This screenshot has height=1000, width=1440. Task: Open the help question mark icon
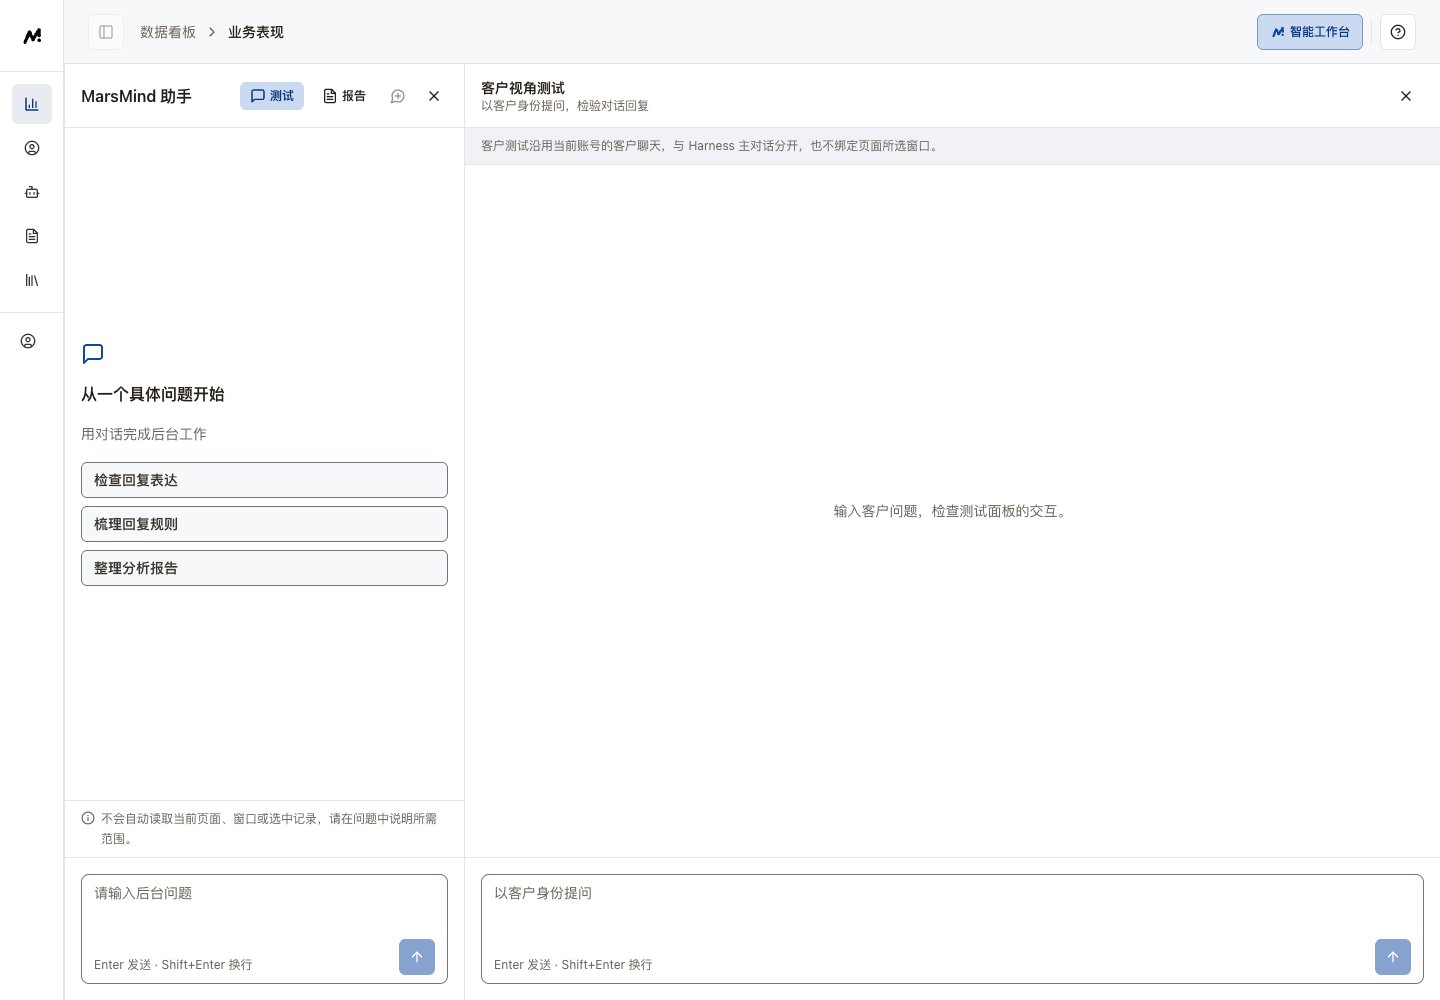(x=1398, y=32)
